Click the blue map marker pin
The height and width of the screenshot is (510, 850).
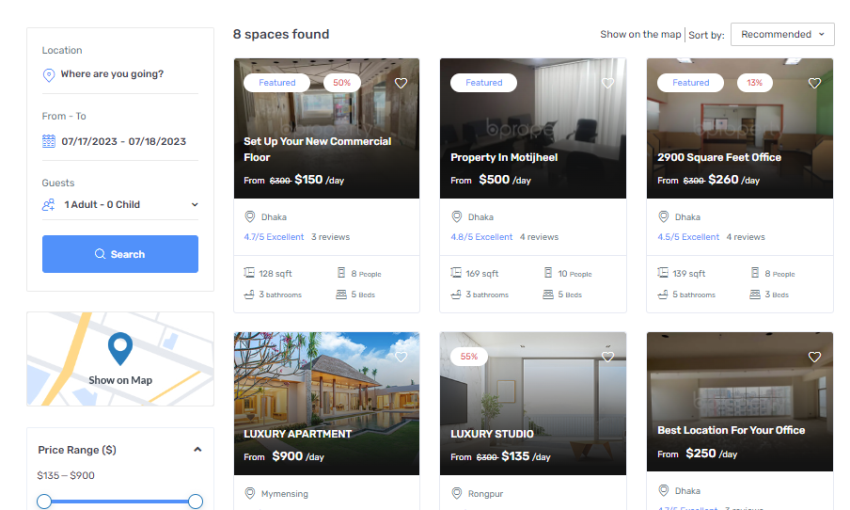120,349
